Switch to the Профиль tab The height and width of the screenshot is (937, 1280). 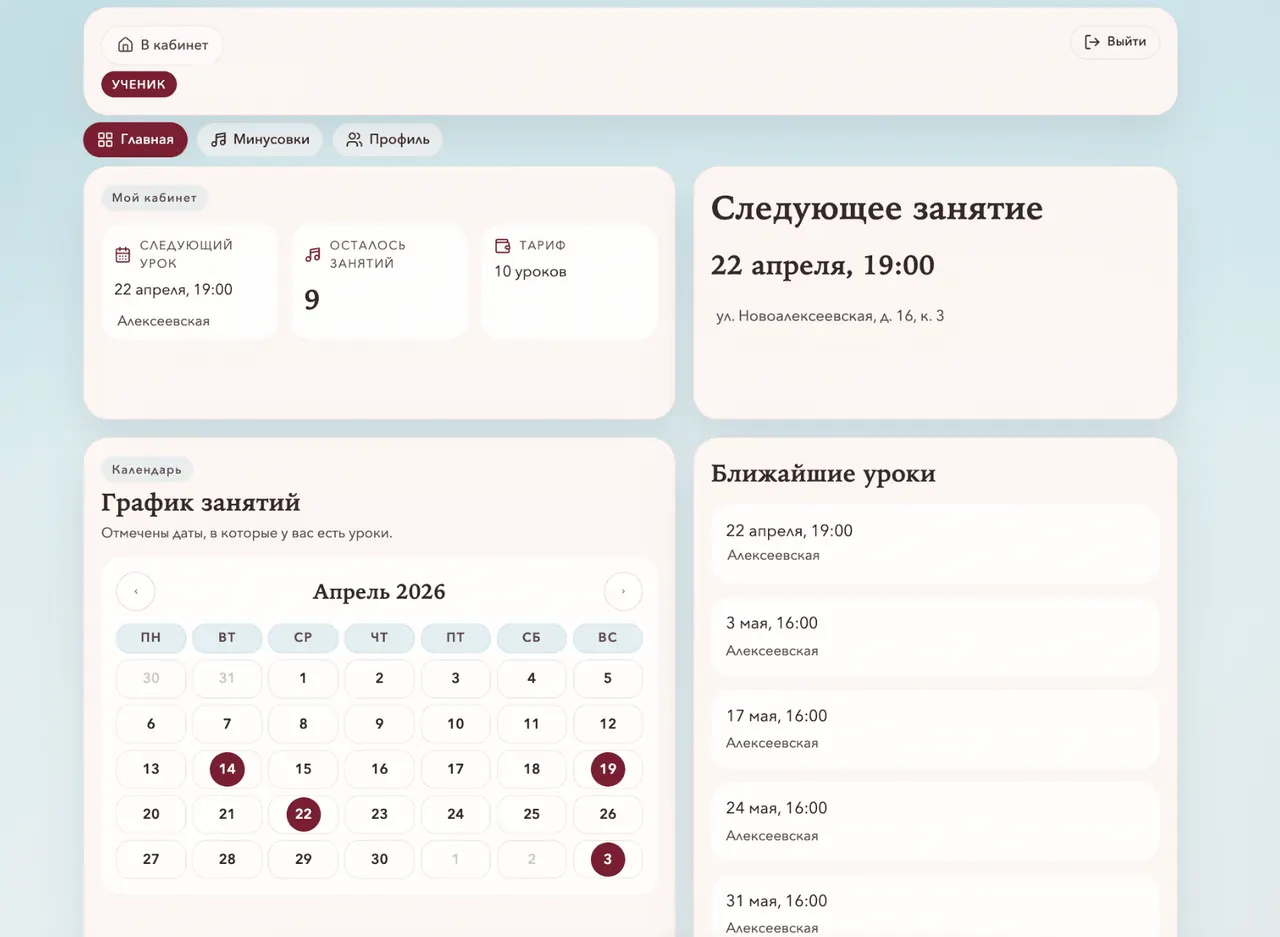[388, 140]
